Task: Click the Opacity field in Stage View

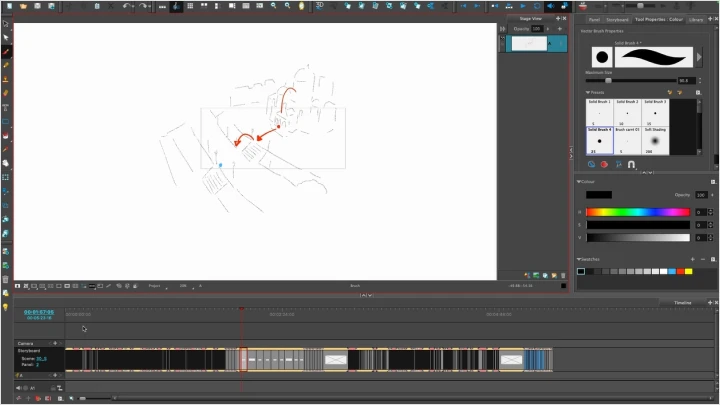Action: (x=537, y=29)
